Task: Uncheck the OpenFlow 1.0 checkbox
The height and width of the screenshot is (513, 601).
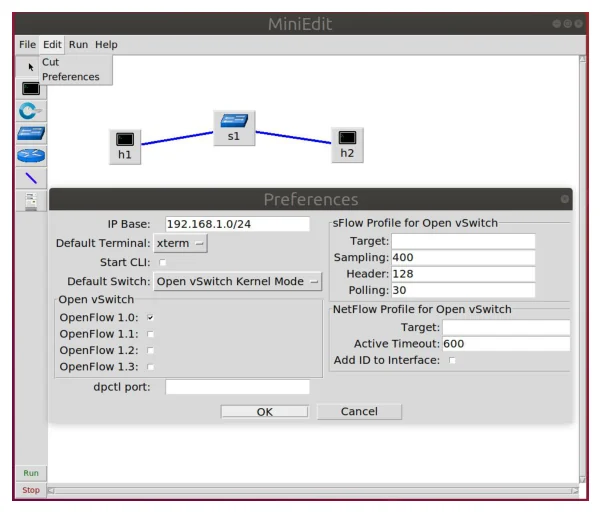Action: point(150,317)
